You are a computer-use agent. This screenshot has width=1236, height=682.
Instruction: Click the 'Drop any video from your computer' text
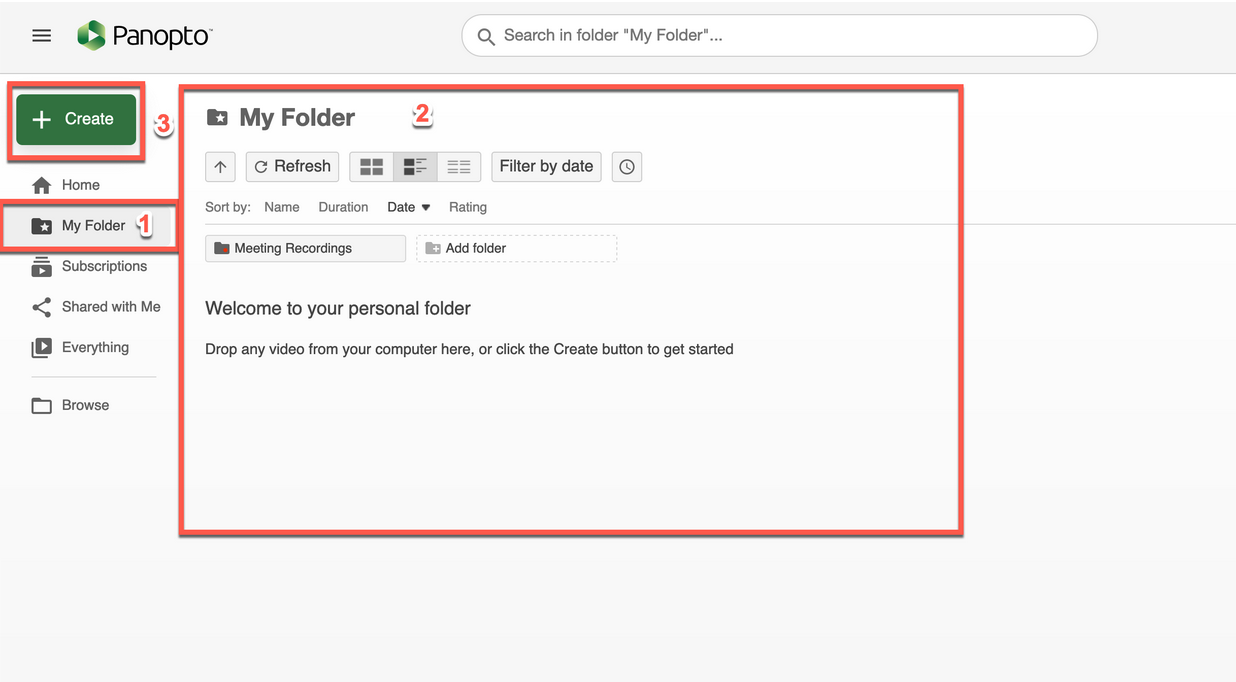[x=470, y=349]
